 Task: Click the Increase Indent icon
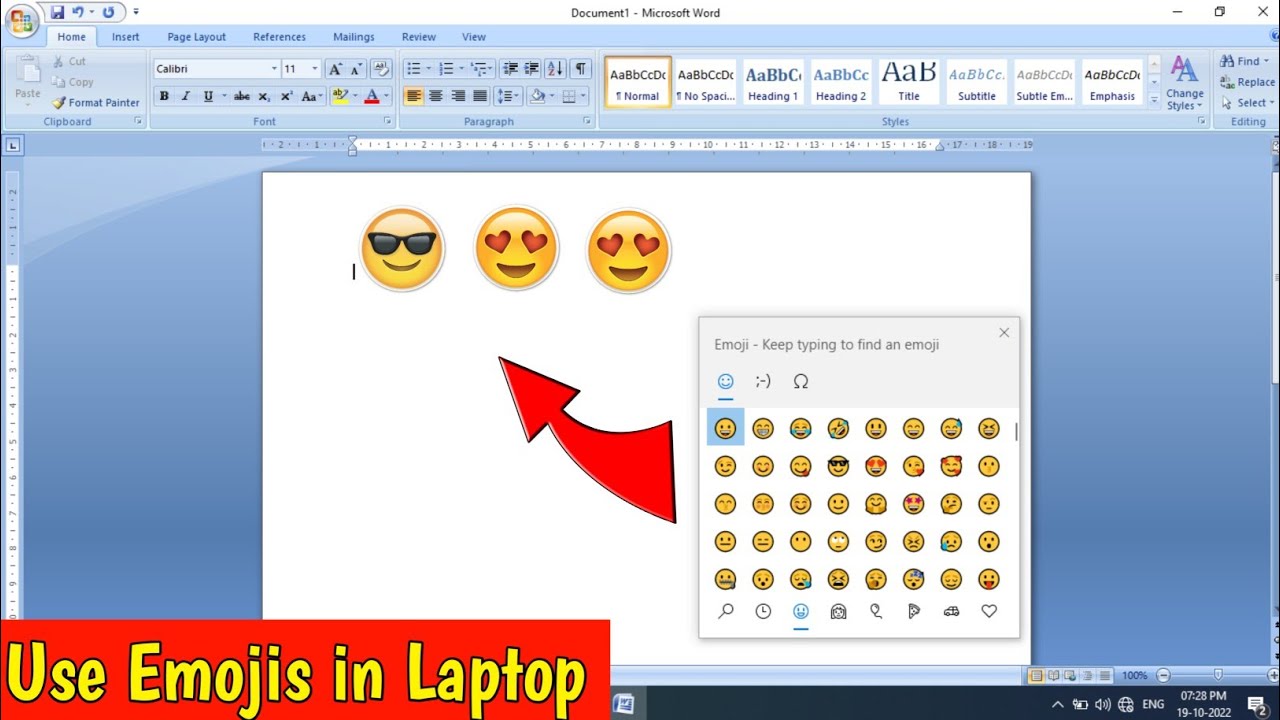pos(531,69)
